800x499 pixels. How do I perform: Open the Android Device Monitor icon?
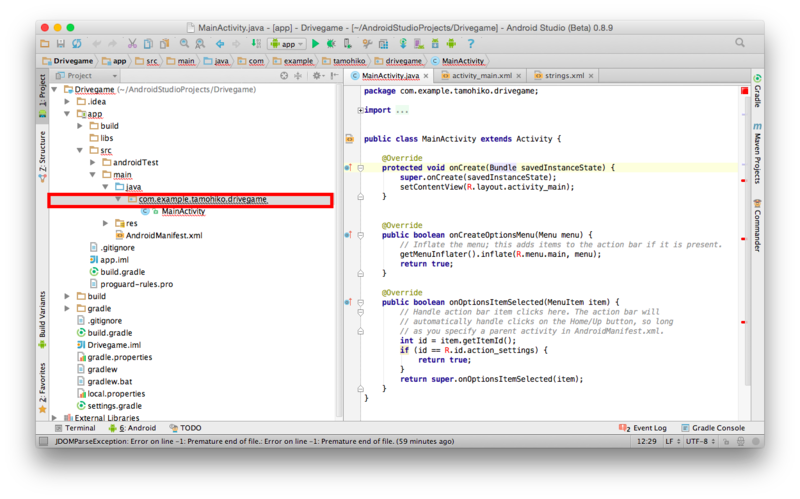451,44
